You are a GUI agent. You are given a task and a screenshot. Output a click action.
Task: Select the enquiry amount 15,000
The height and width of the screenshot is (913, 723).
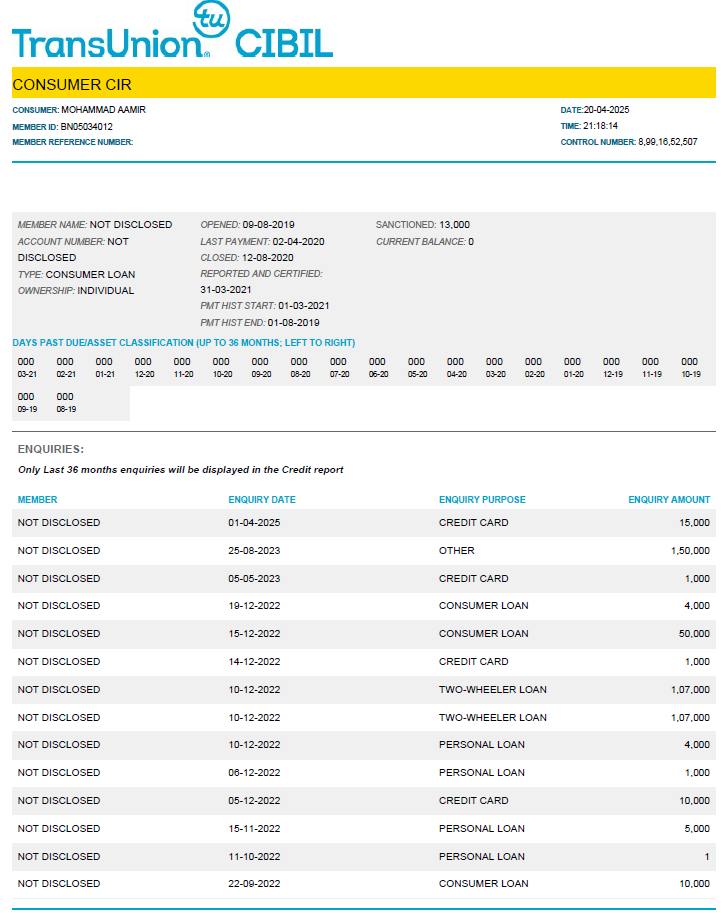coord(694,523)
